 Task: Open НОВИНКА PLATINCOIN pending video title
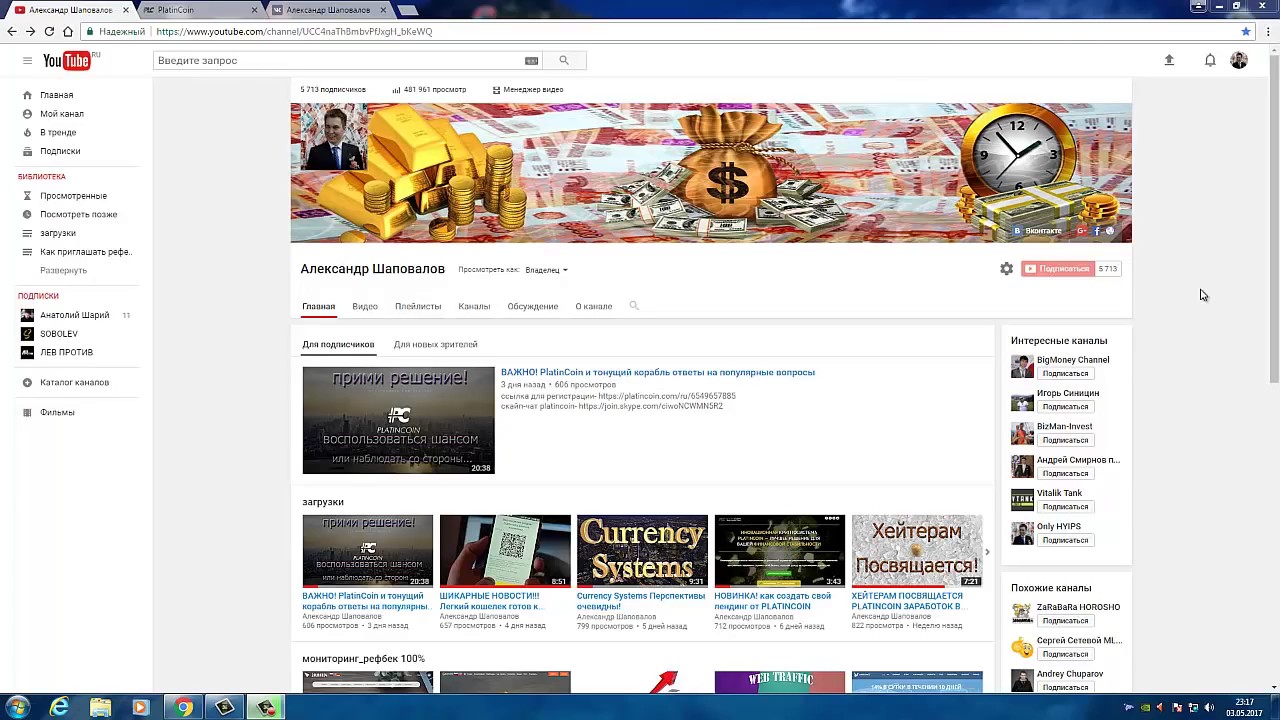pos(773,601)
